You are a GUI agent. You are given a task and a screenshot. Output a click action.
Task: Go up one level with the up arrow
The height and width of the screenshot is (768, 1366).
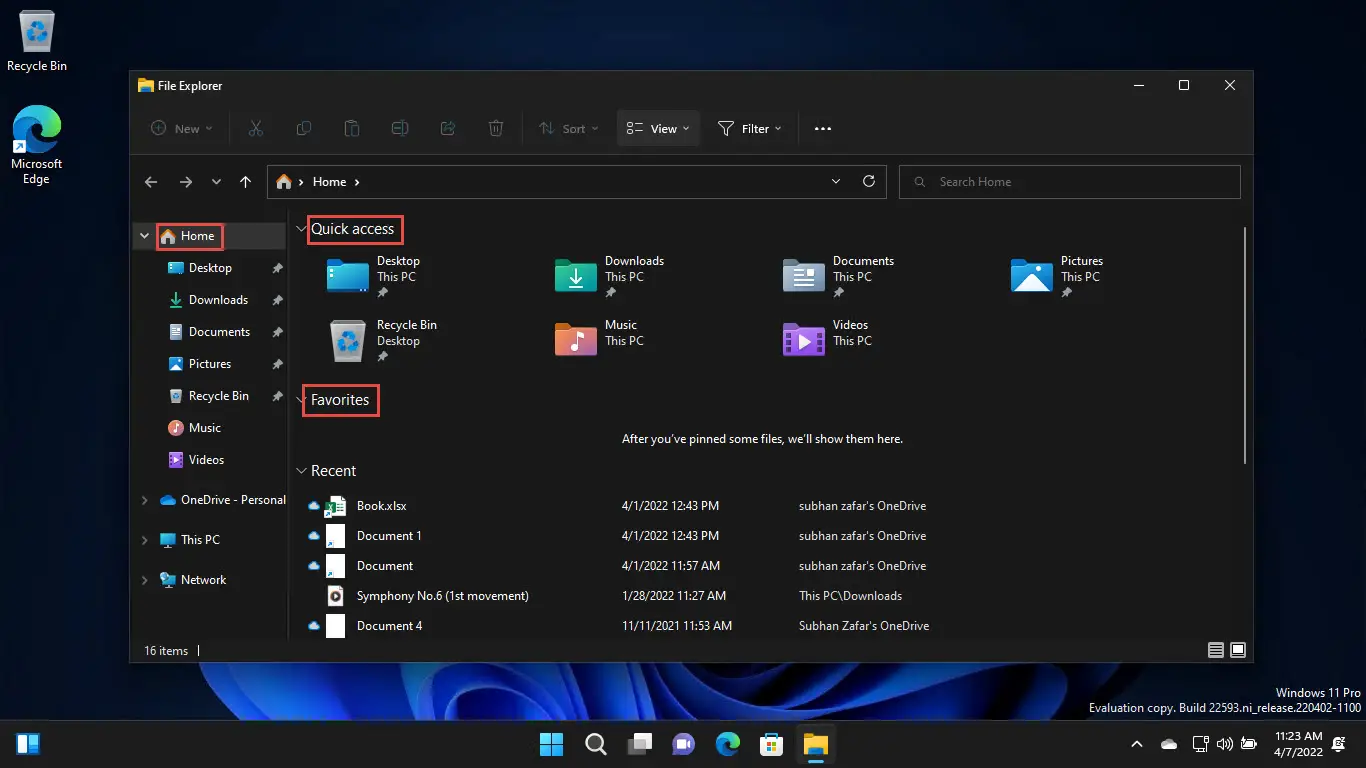246,182
